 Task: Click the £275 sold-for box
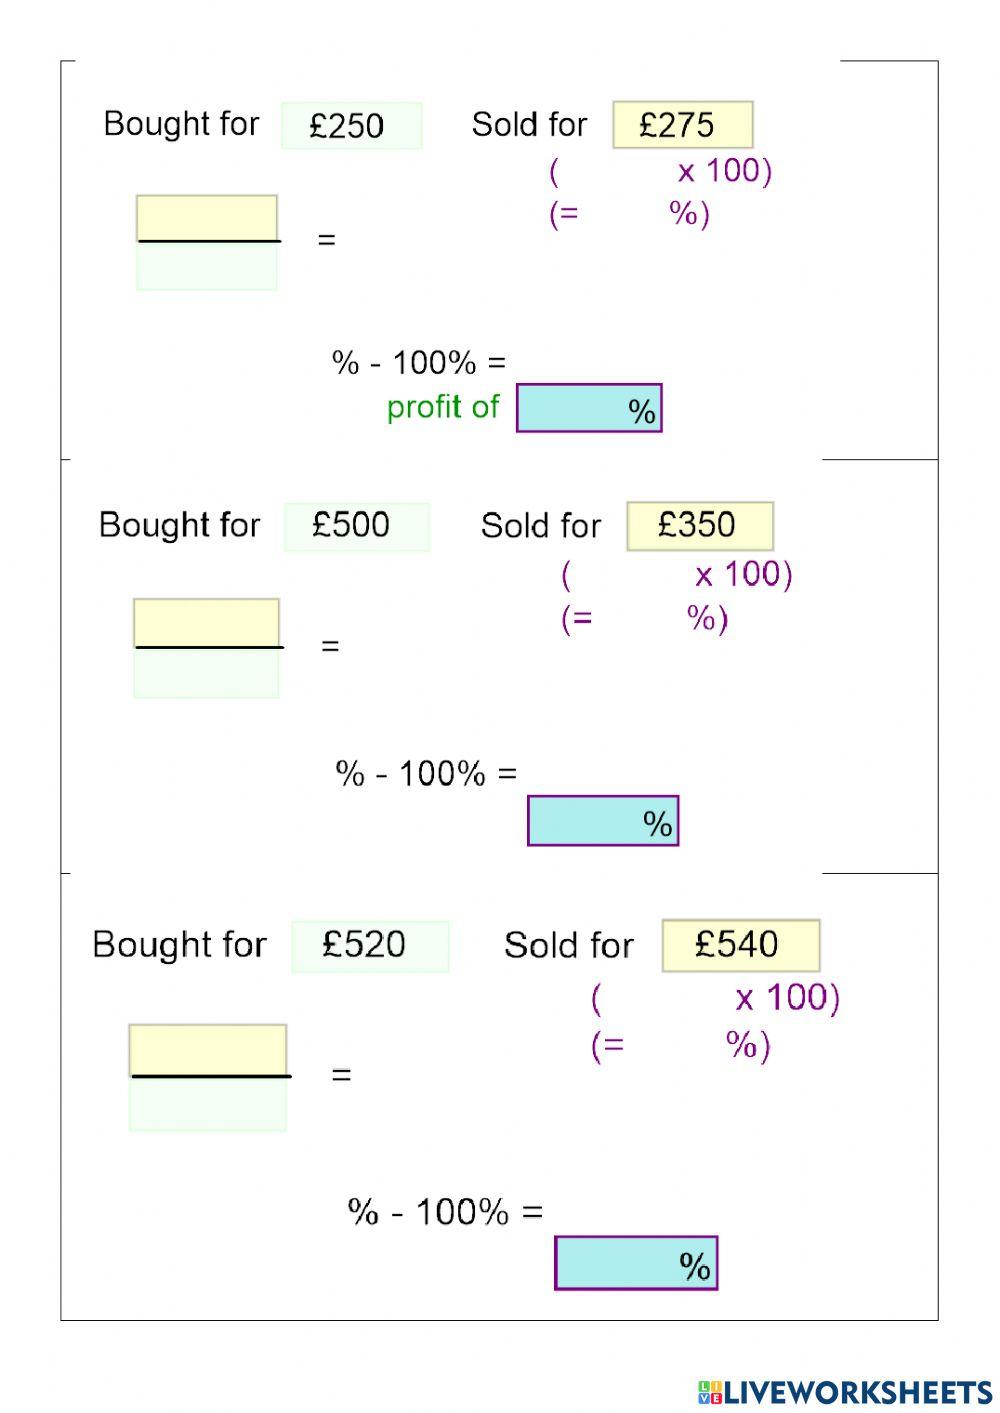682,125
